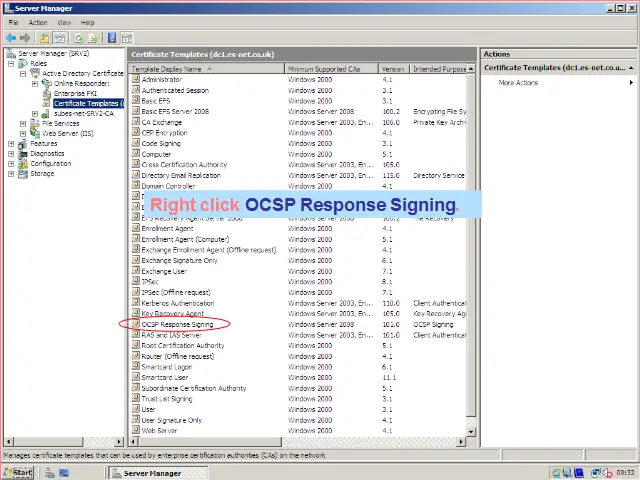Sort by Version column header
640x480 pixels.
click(394, 69)
